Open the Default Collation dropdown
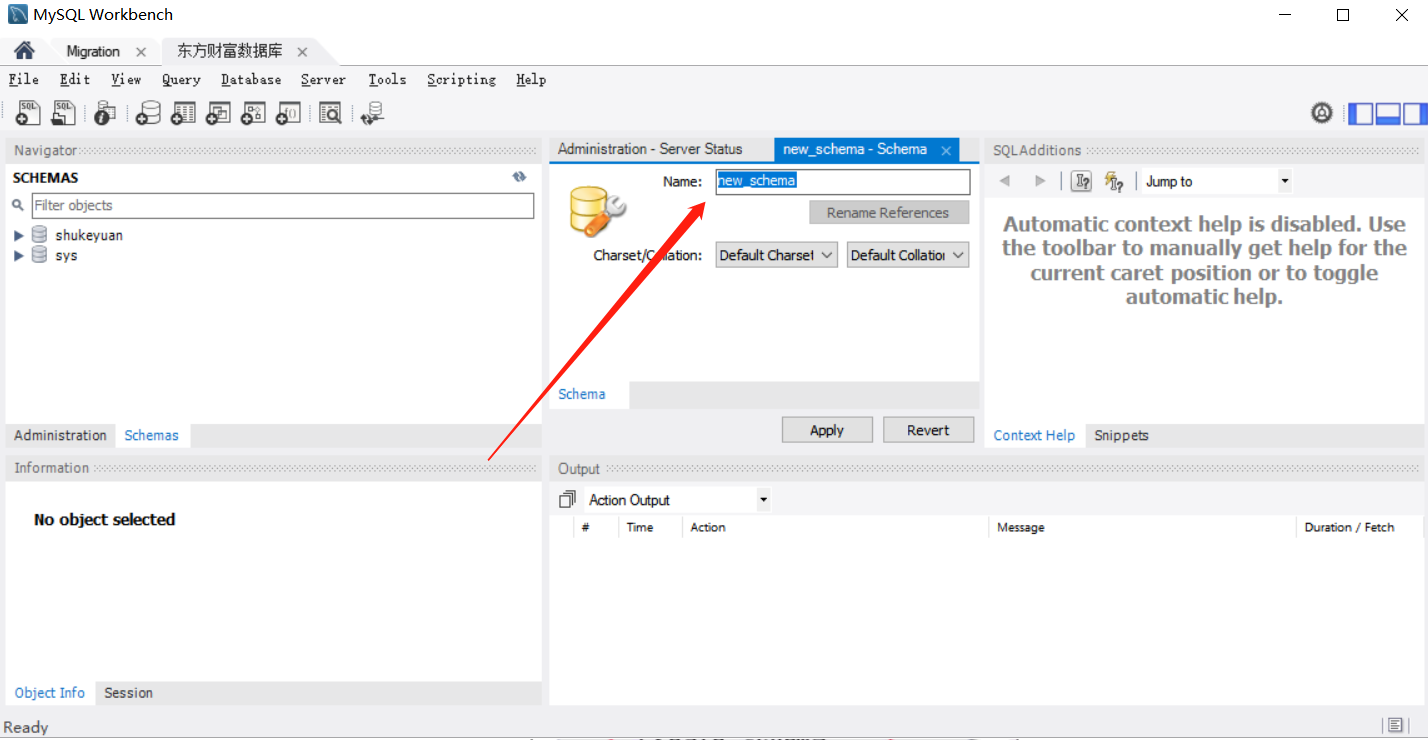Screen dimensions: 1428x740 908,255
